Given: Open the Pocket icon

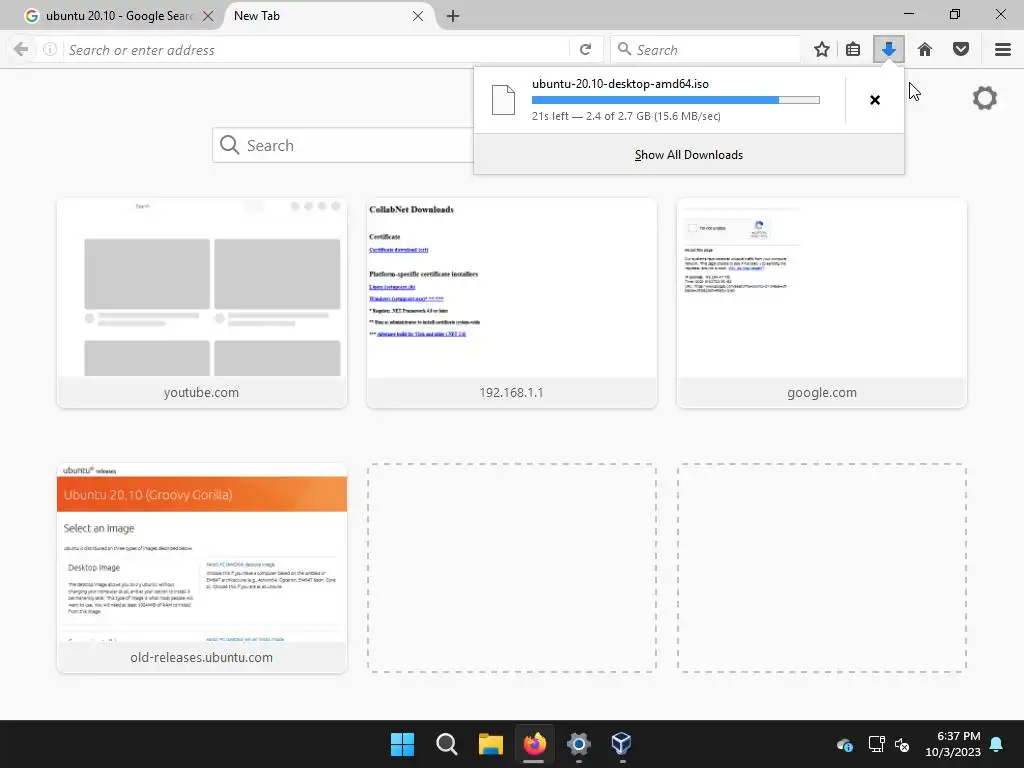Looking at the screenshot, I should pos(961,50).
